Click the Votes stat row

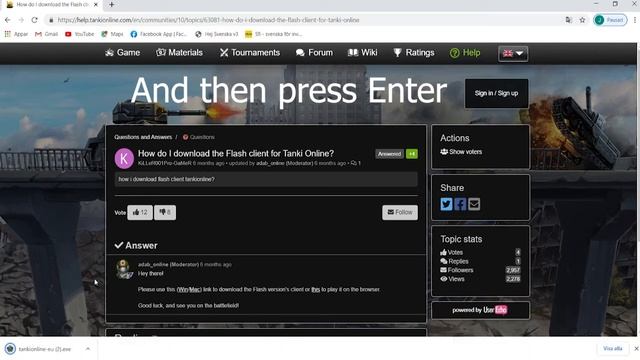[480, 252]
